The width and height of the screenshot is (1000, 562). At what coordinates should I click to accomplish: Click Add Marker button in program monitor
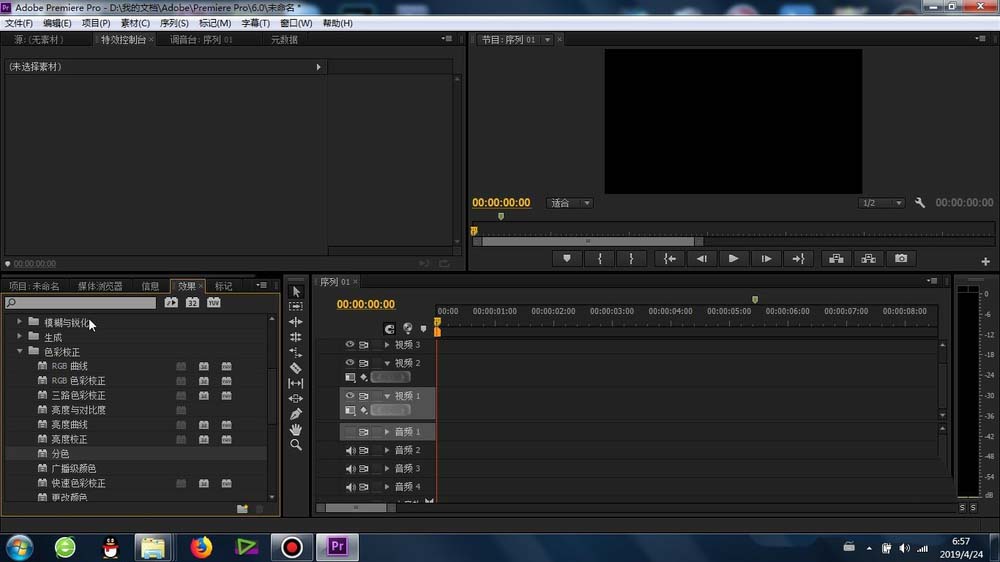click(567, 258)
